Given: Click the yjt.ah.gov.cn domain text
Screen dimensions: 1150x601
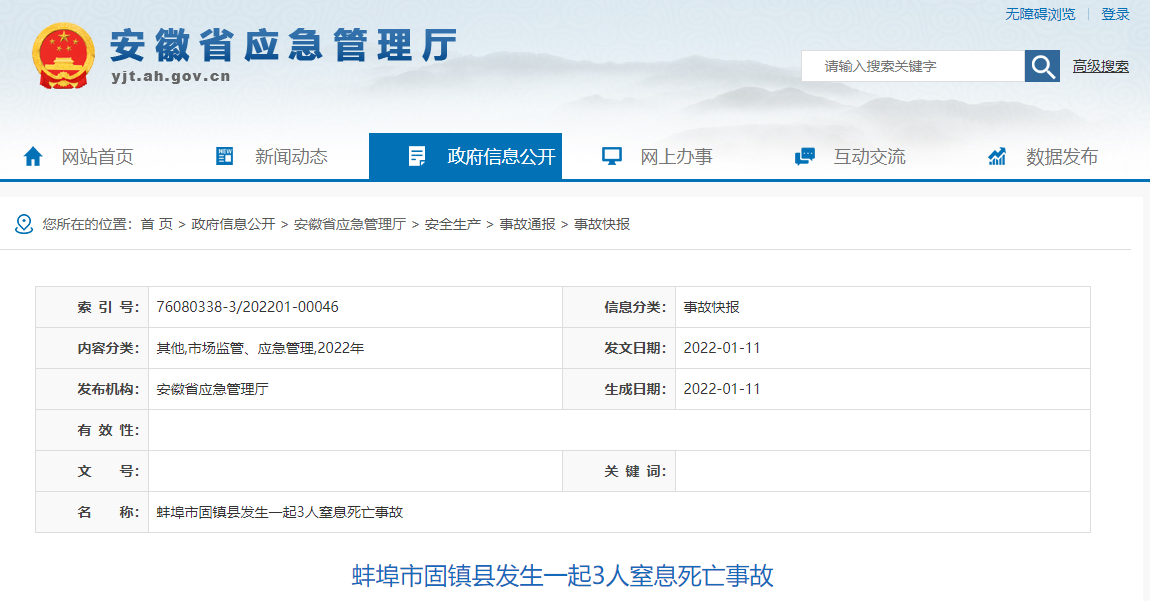Looking at the screenshot, I should click(171, 76).
